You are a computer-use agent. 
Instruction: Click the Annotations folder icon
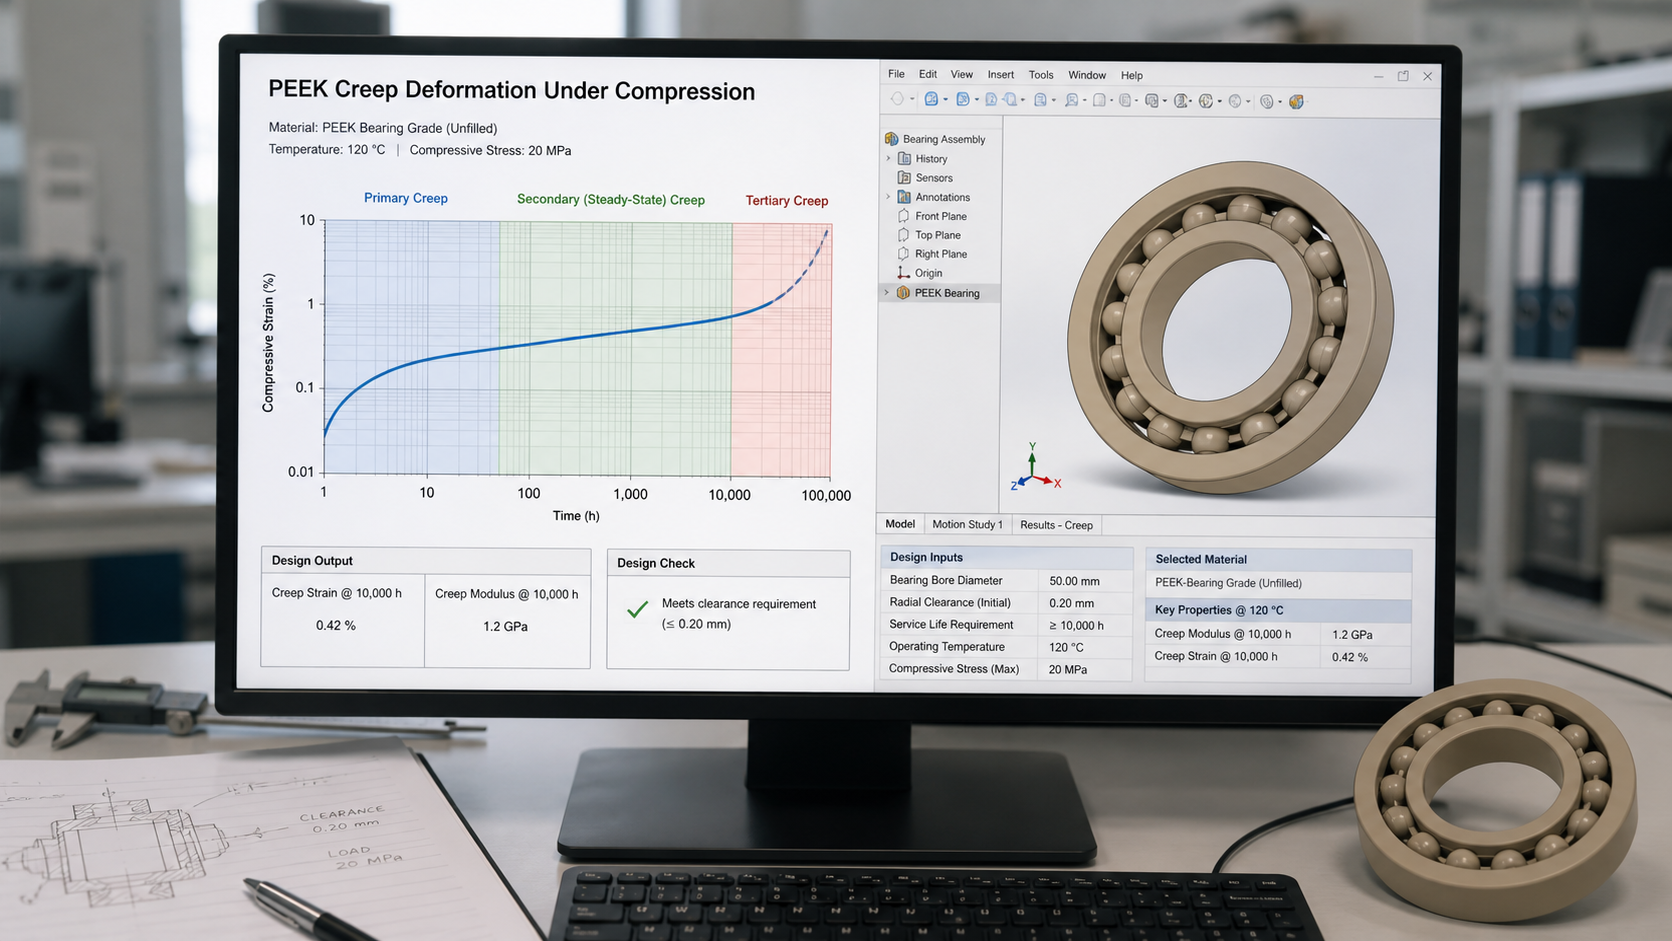pos(904,197)
